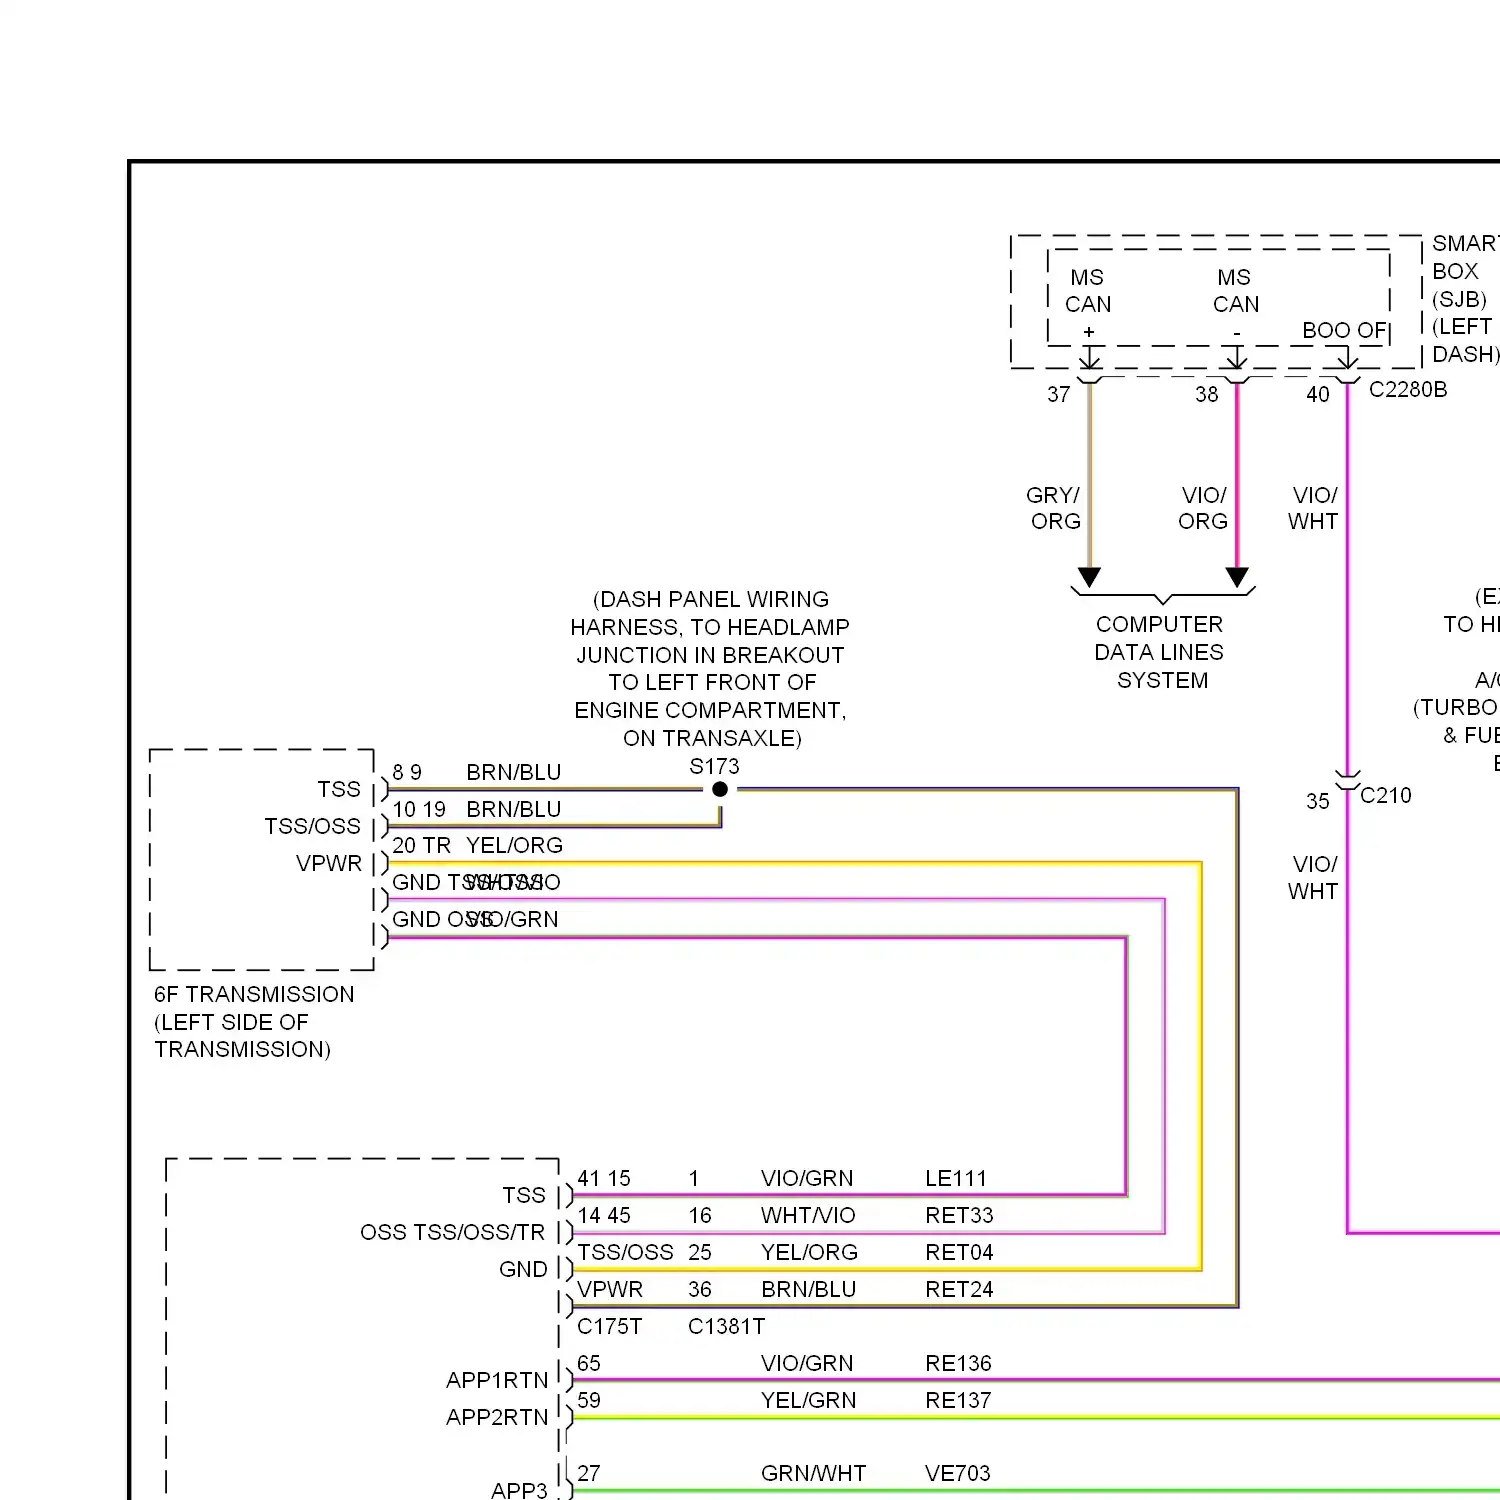Select pin number 38 at C2280B
This screenshot has width=1500, height=1500.
(x=1207, y=394)
